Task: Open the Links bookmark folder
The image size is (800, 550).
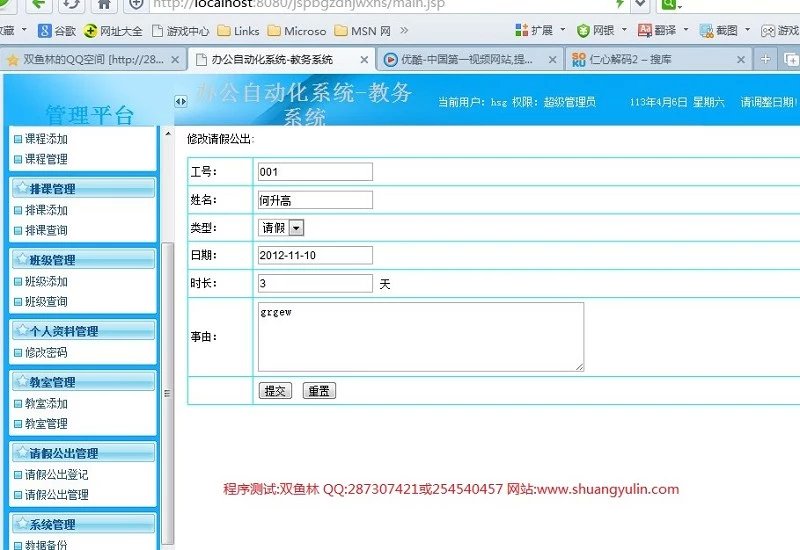Action: coord(238,31)
